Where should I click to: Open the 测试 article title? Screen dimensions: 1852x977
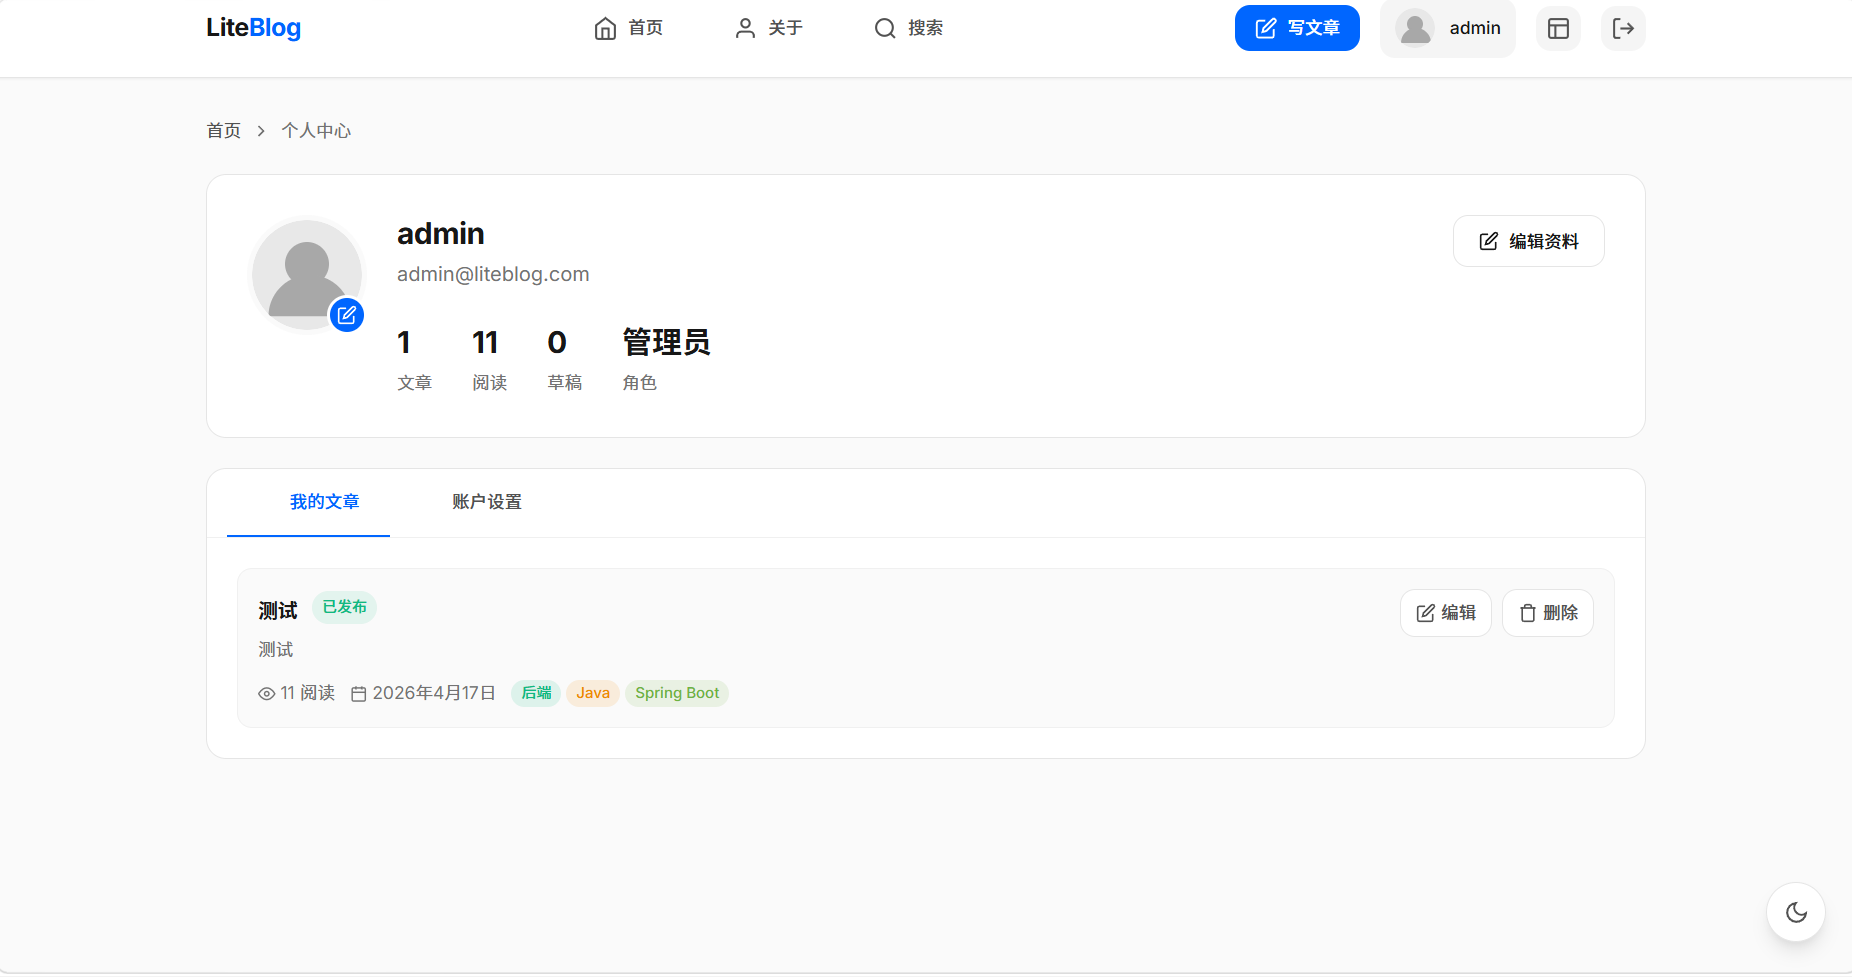[278, 610]
